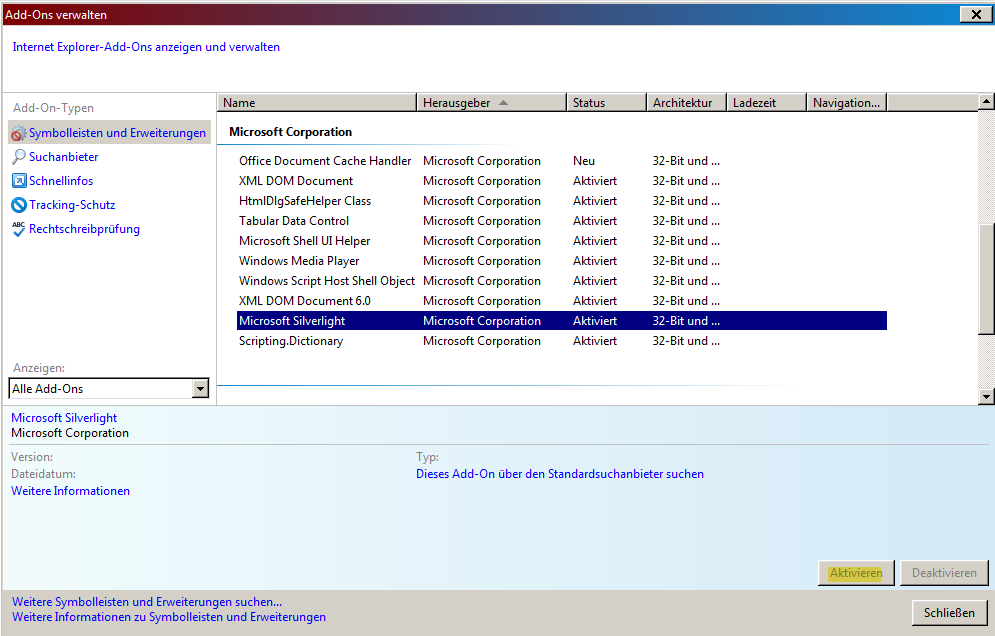Click the Deaktivieren button
The width and height of the screenshot is (995, 636).
pos(944,573)
